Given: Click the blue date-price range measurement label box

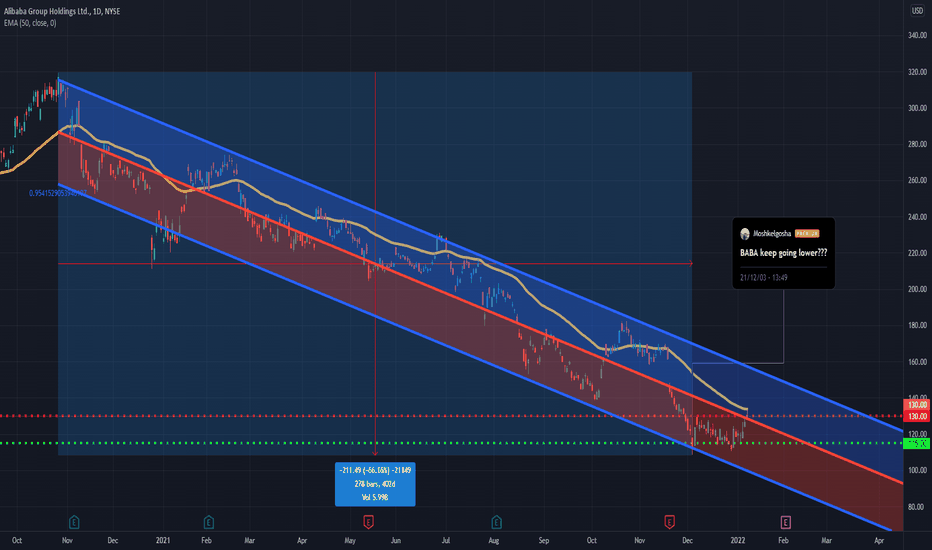Looking at the screenshot, I should 375,484.
